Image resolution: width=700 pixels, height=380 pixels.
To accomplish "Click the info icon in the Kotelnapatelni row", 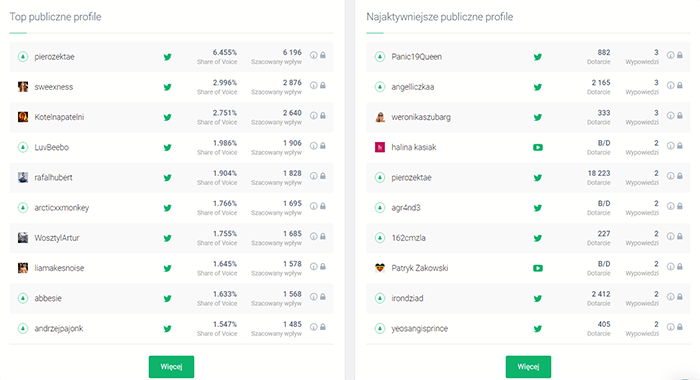I will [314, 115].
